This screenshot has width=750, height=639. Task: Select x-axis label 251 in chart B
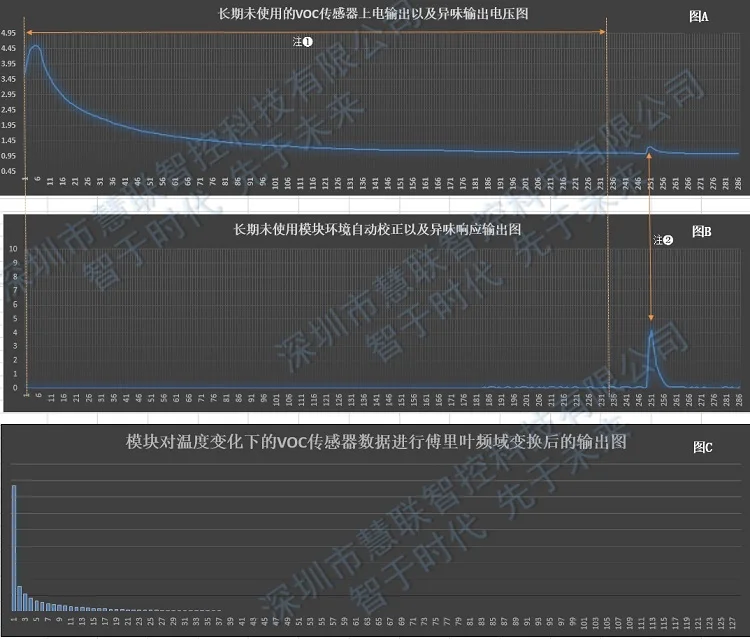tap(651, 400)
